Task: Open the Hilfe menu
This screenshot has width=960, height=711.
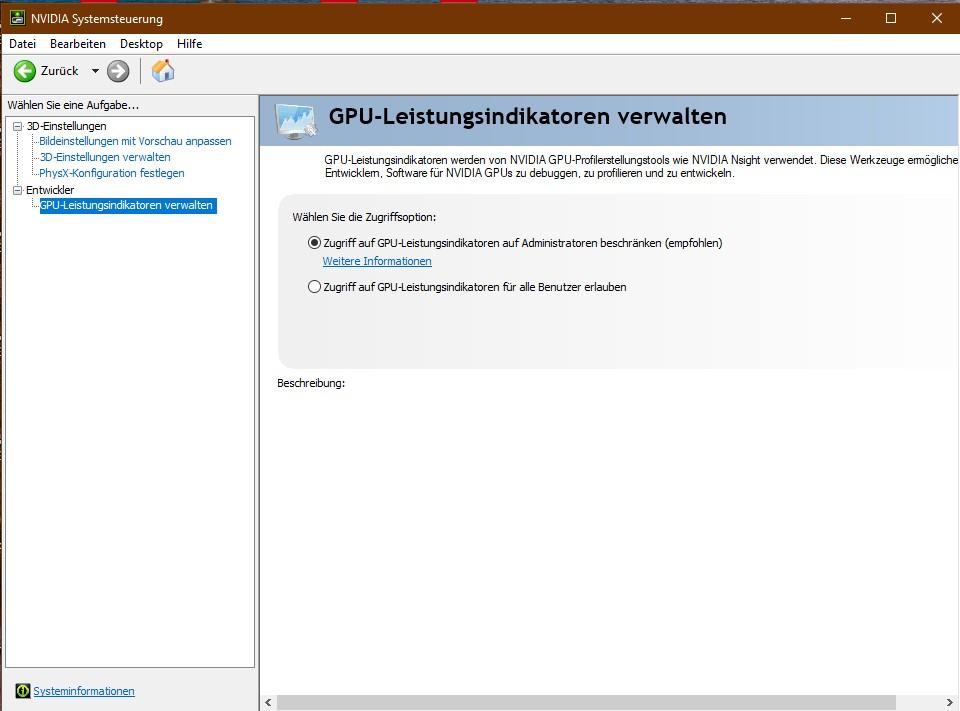Action: coord(189,43)
